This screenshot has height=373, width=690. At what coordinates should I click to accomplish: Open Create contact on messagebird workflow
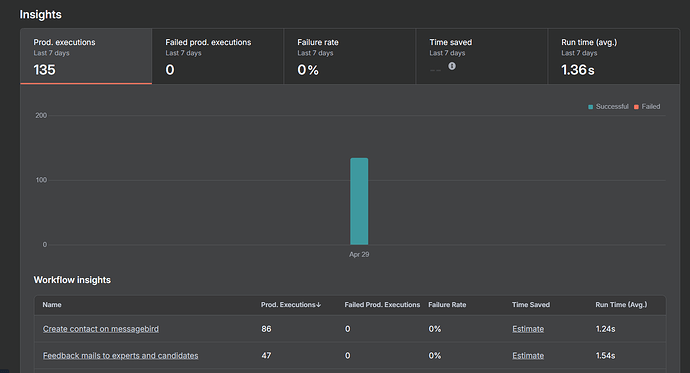(101, 329)
